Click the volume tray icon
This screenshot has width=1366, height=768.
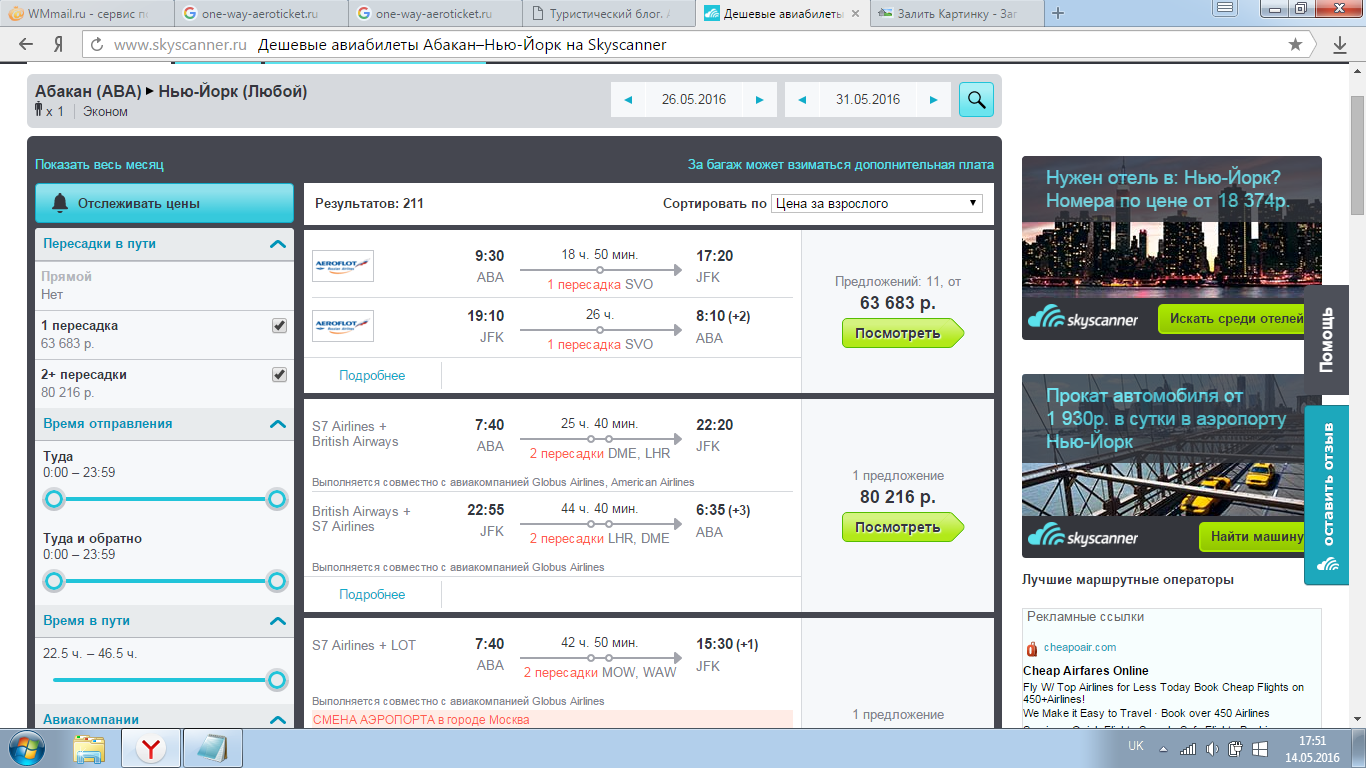pyautogui.click(x=1212, y=748)
